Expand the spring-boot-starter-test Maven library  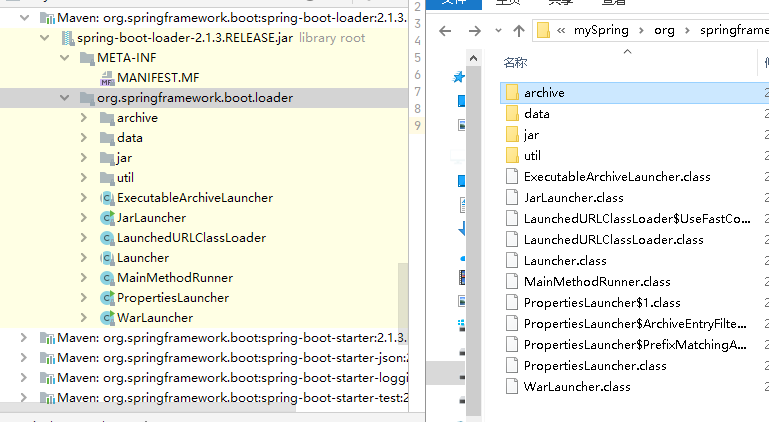coord(24,397)
